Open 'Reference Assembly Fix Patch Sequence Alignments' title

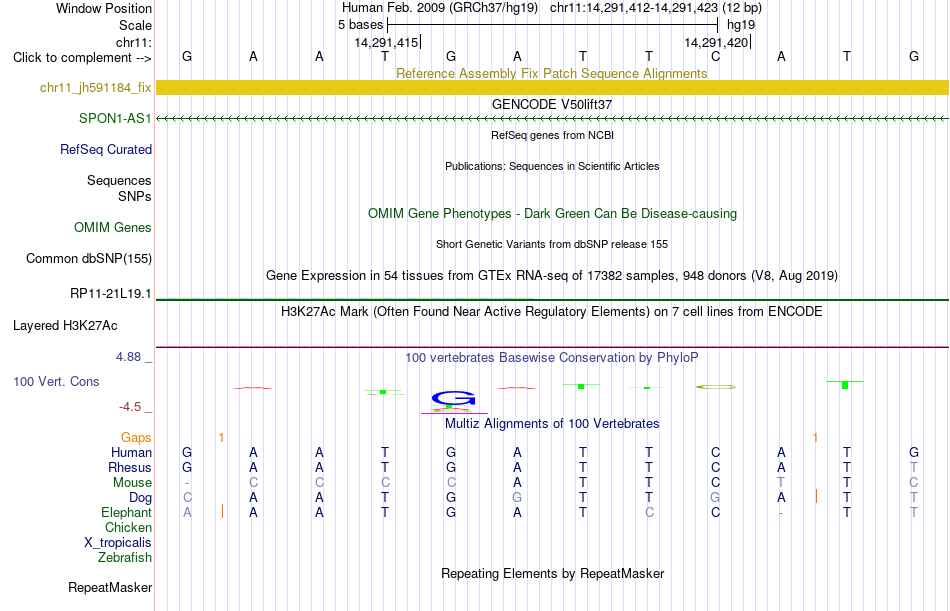pyautogui.click(x=552, y=73)
